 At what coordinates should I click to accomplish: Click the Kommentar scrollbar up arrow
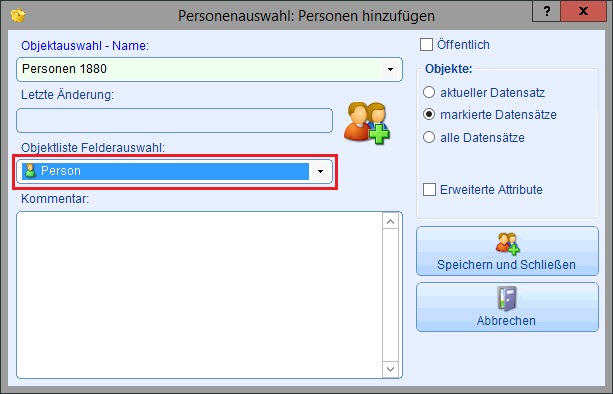(390, 222)
